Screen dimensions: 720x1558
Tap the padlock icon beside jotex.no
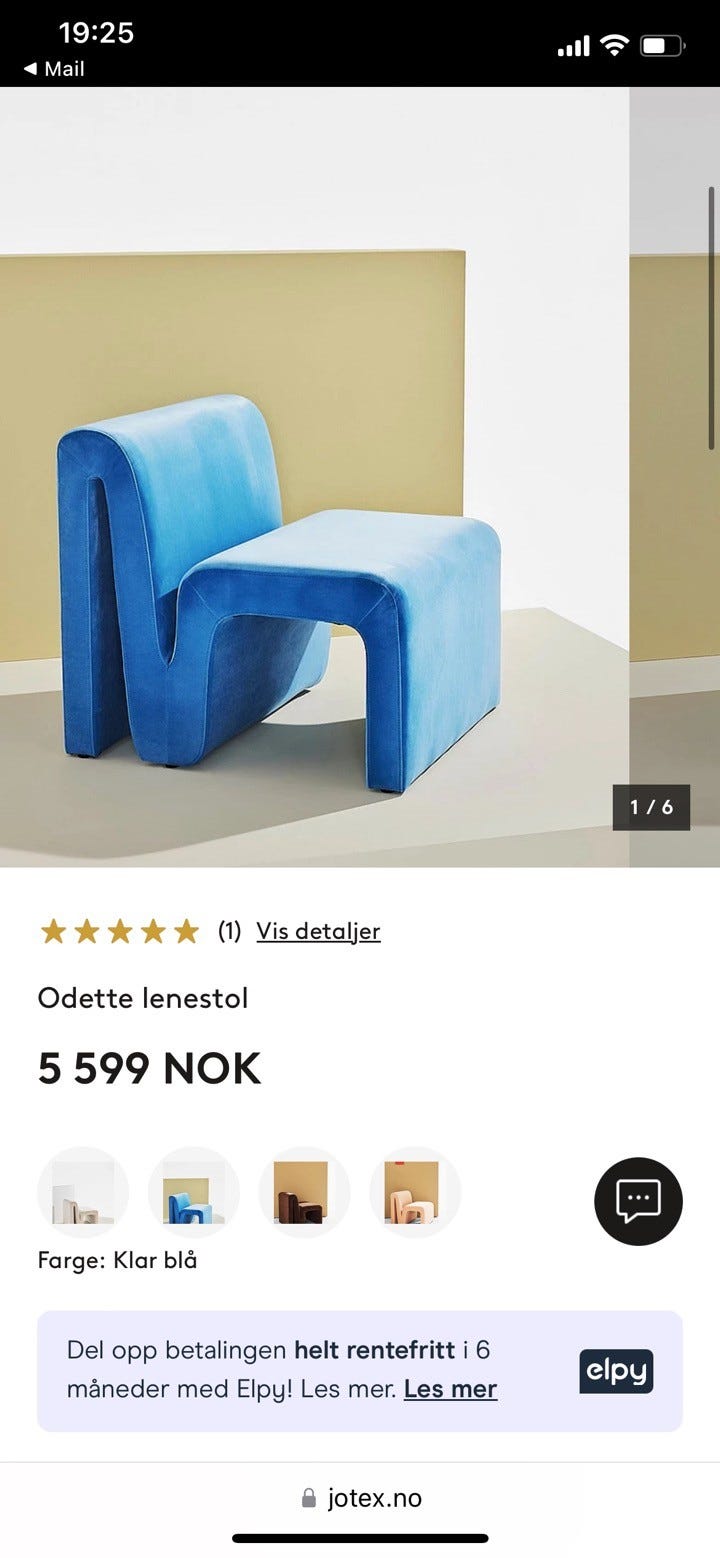click(308, 1498)
